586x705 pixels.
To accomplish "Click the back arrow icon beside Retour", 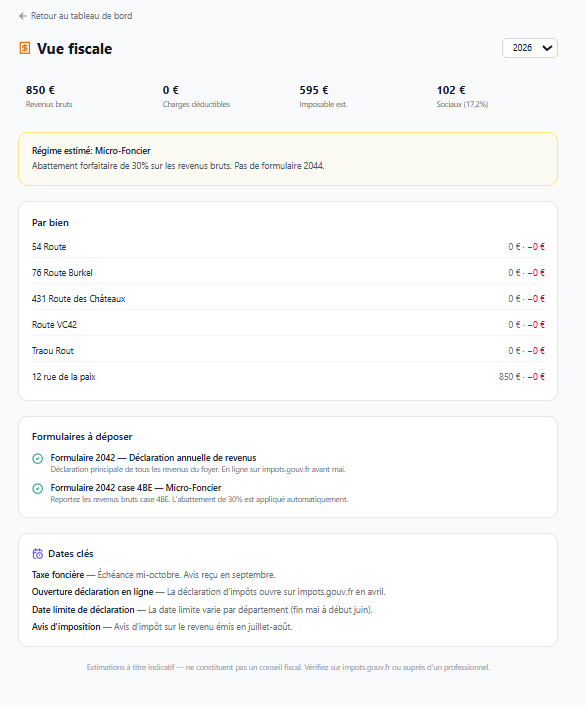I will click(23, 16).
